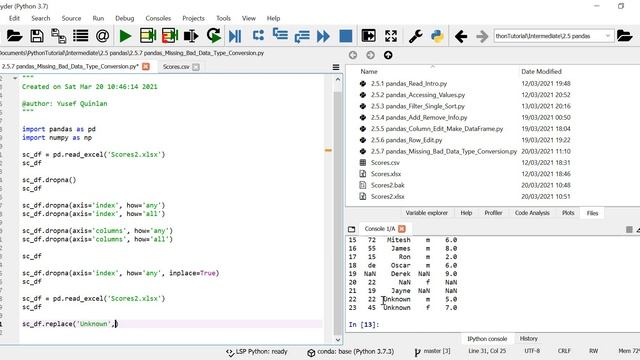Open the Search menu
The width and height of the screenshot is (640, 360).
point(41,18)
